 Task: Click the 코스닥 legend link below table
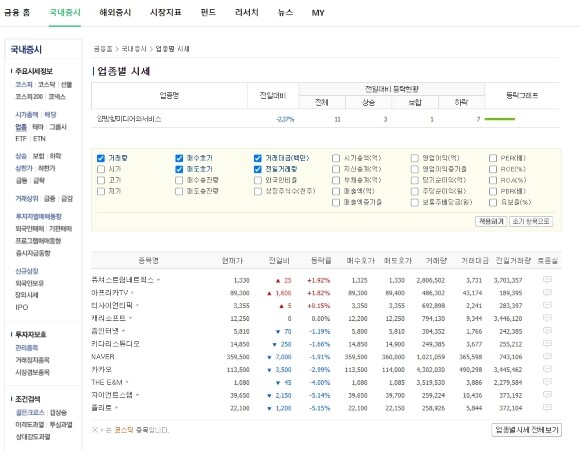click(x=124, y=430)
